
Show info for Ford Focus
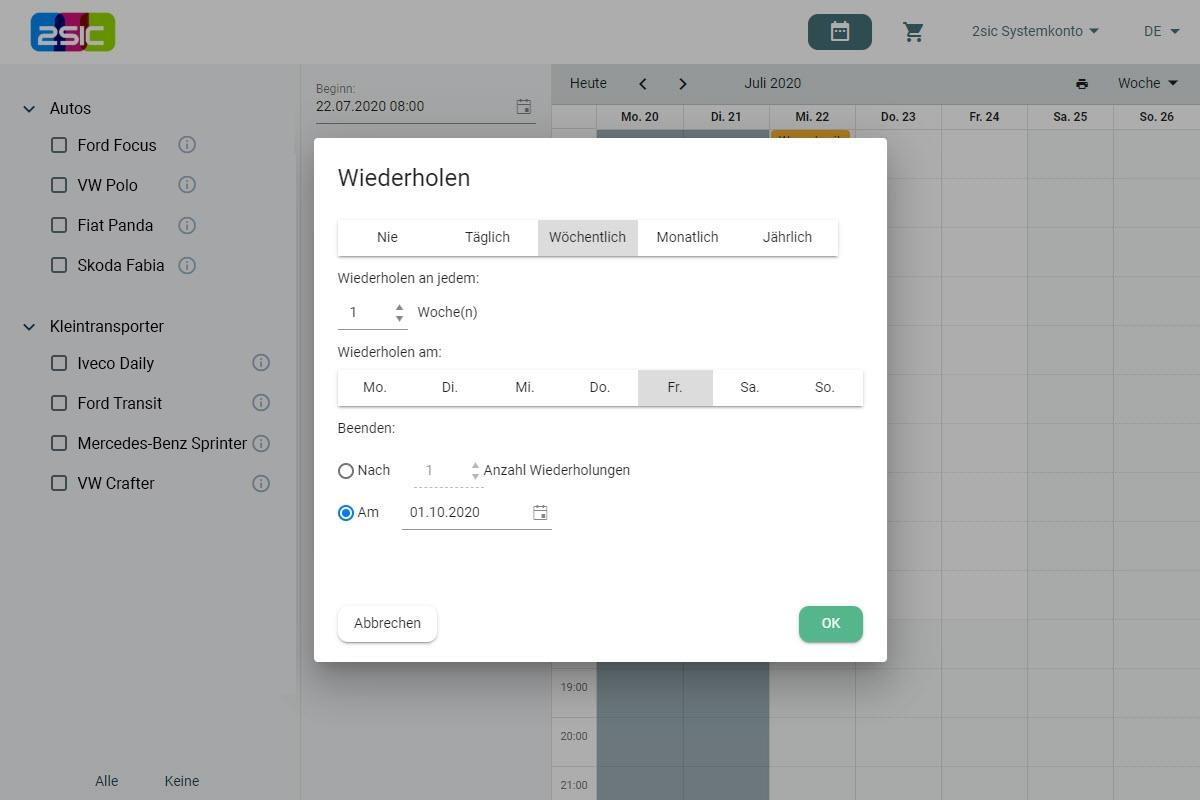click(187, 145)
